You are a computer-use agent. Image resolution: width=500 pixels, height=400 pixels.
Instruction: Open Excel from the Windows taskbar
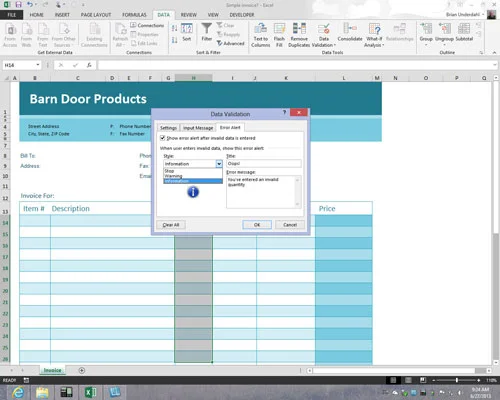point(91,392)
